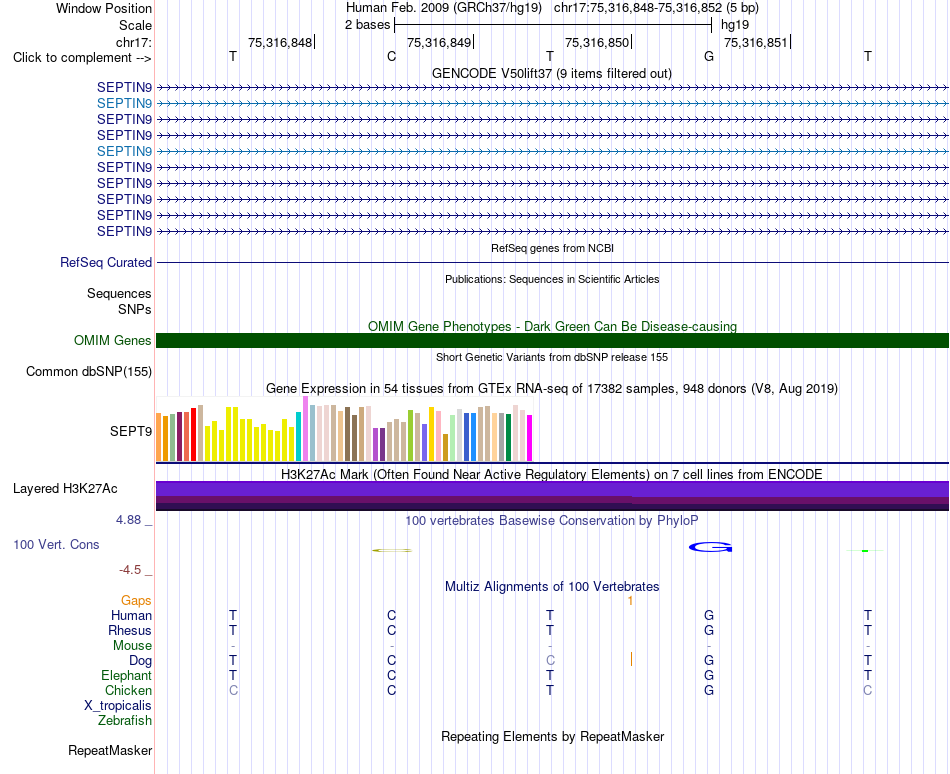Click the orange 'Gaps' row label
Screen dimensions: 950x774
[x=136, y=600]
